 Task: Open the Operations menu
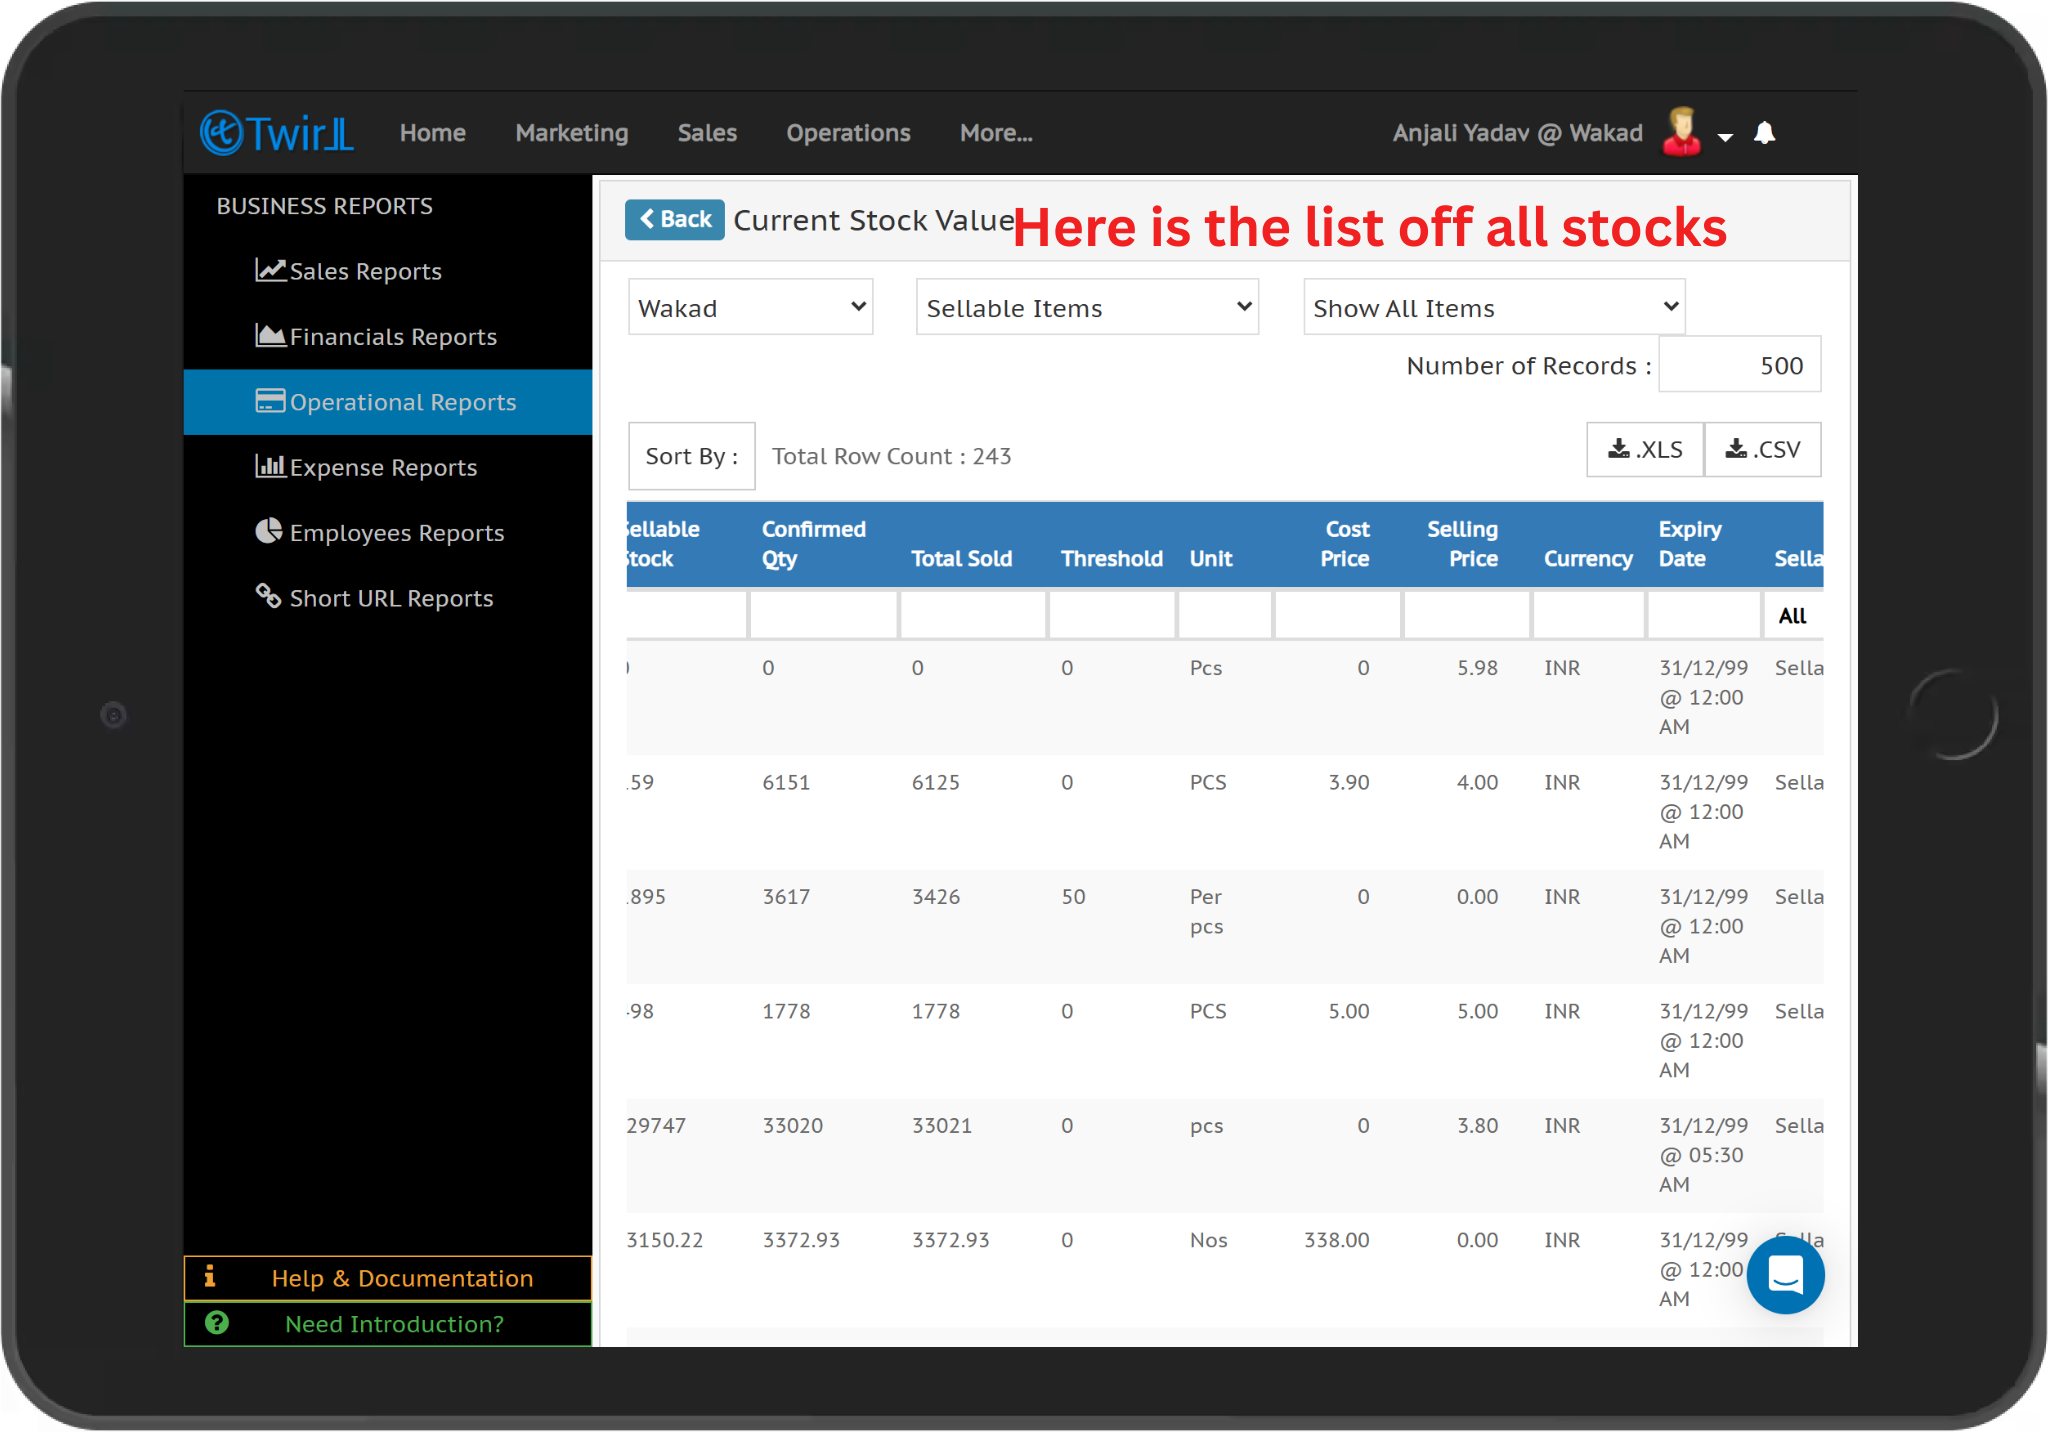(848, 133)
